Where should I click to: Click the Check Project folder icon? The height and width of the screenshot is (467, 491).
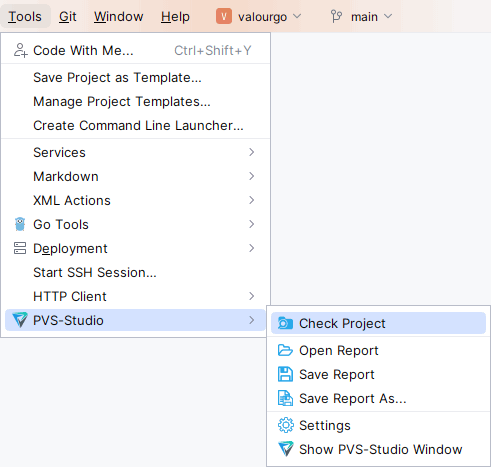(285, 323)
